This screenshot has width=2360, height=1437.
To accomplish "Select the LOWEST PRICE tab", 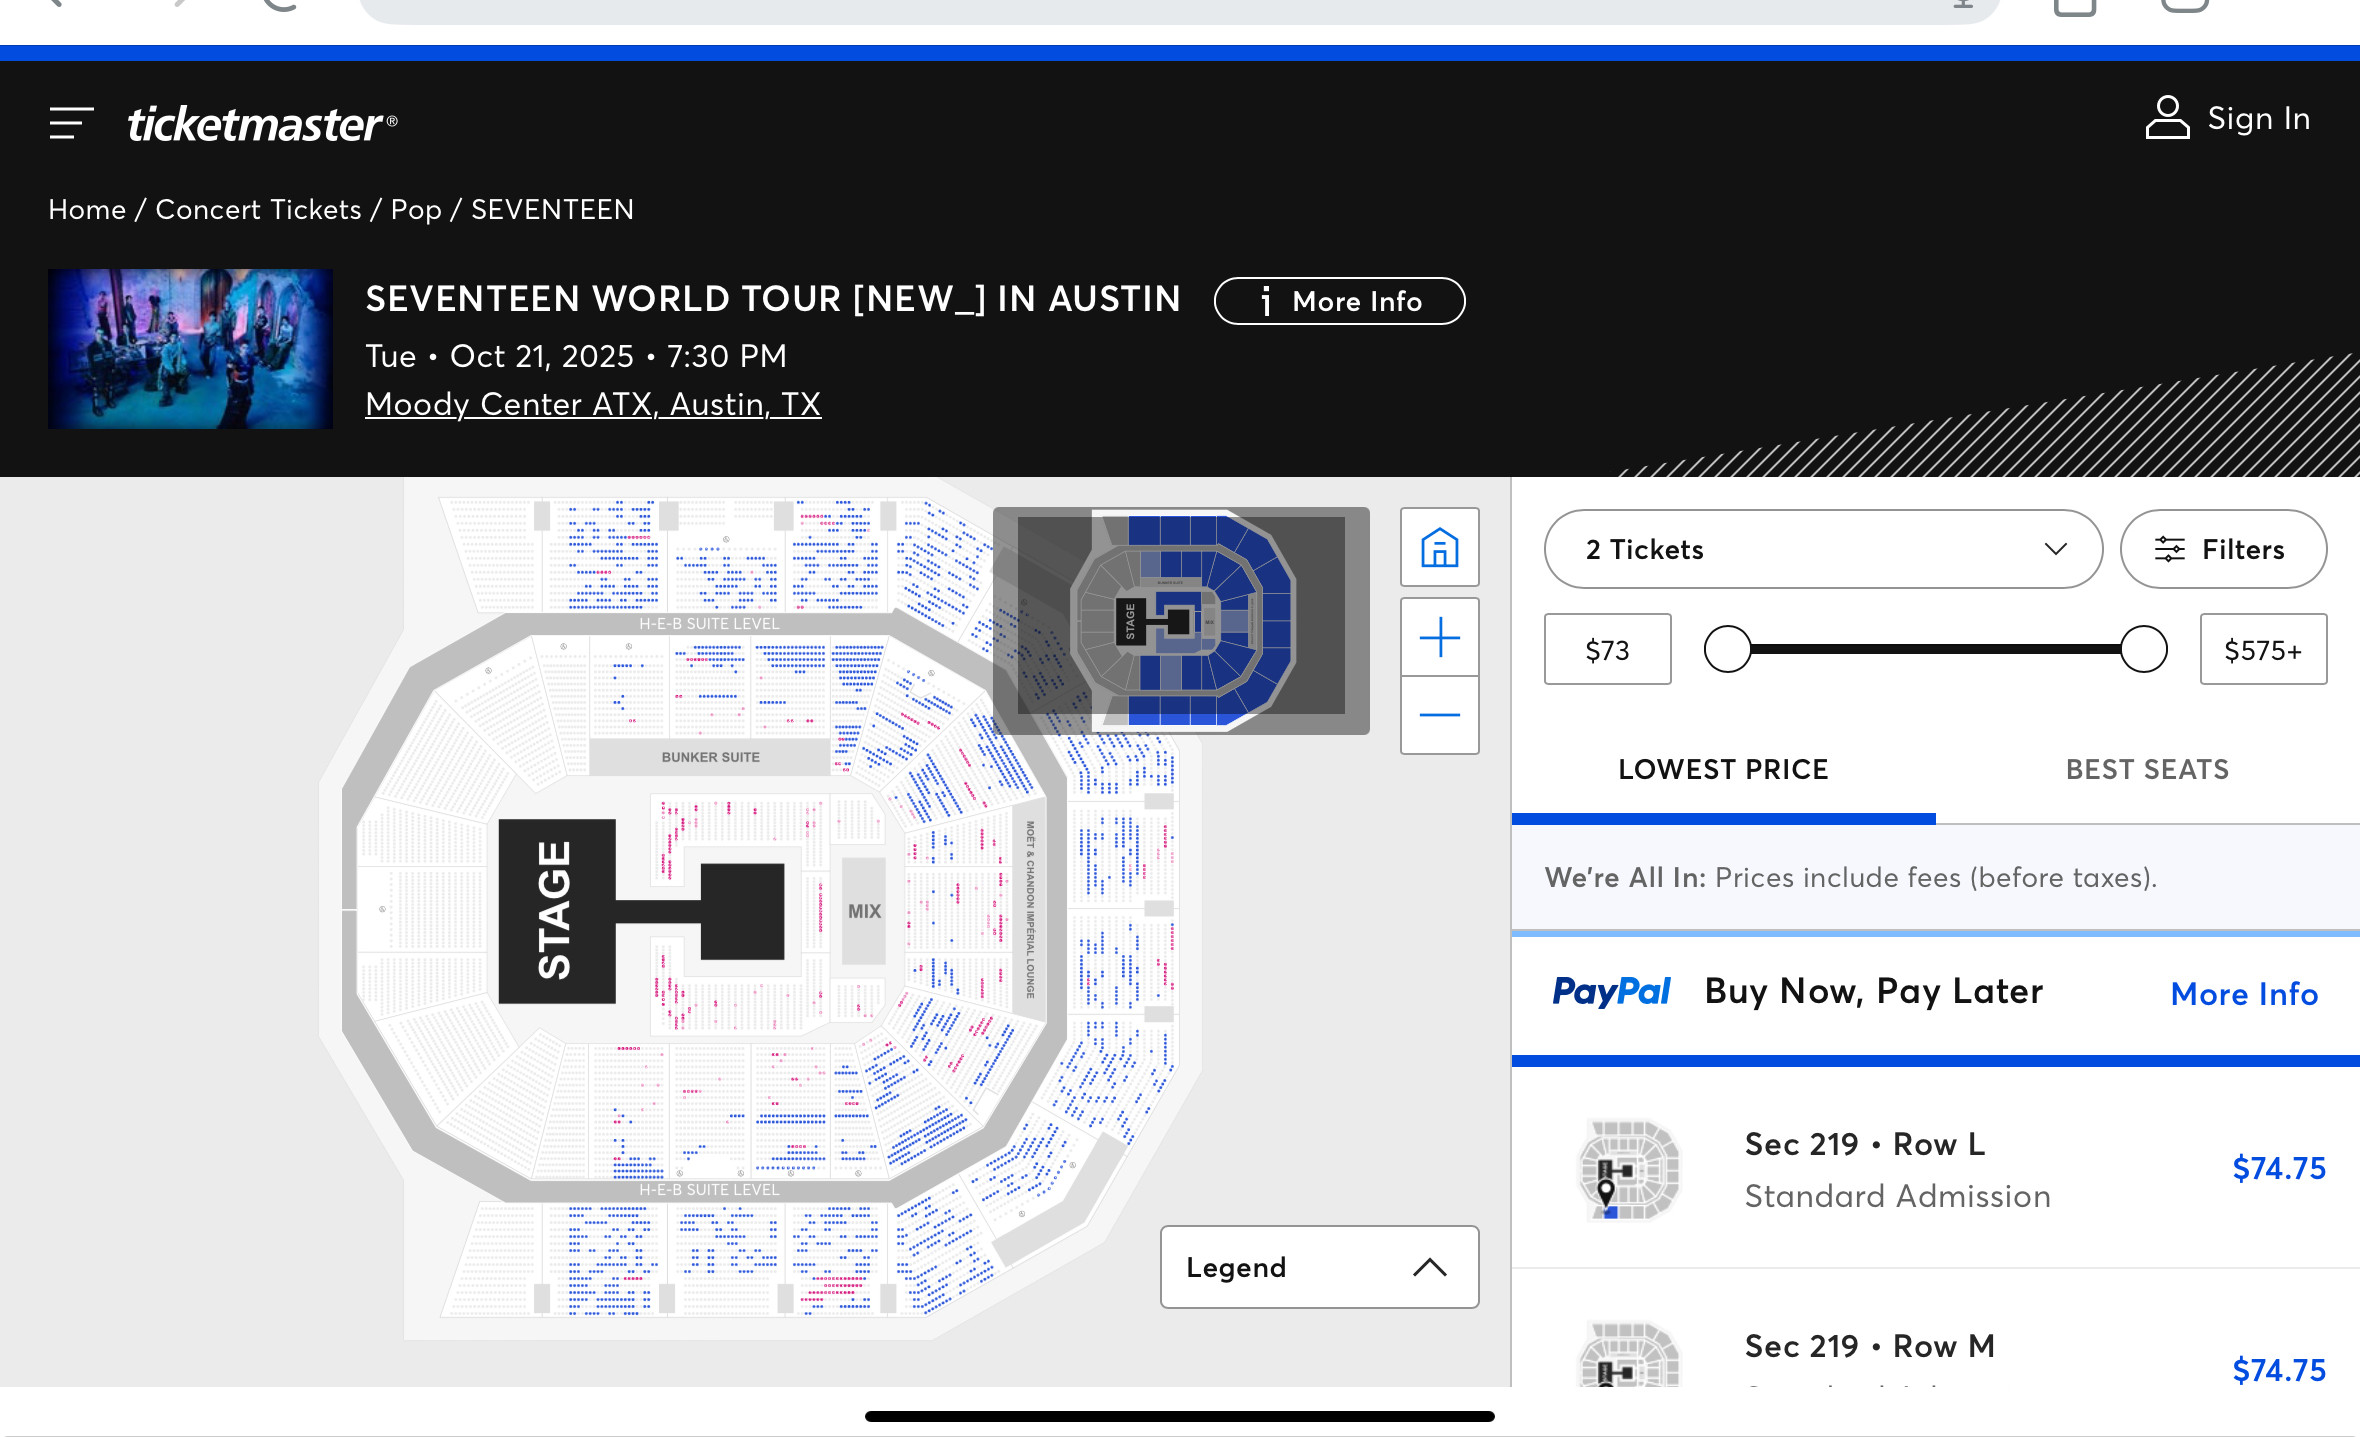I will coord(1723,769).
